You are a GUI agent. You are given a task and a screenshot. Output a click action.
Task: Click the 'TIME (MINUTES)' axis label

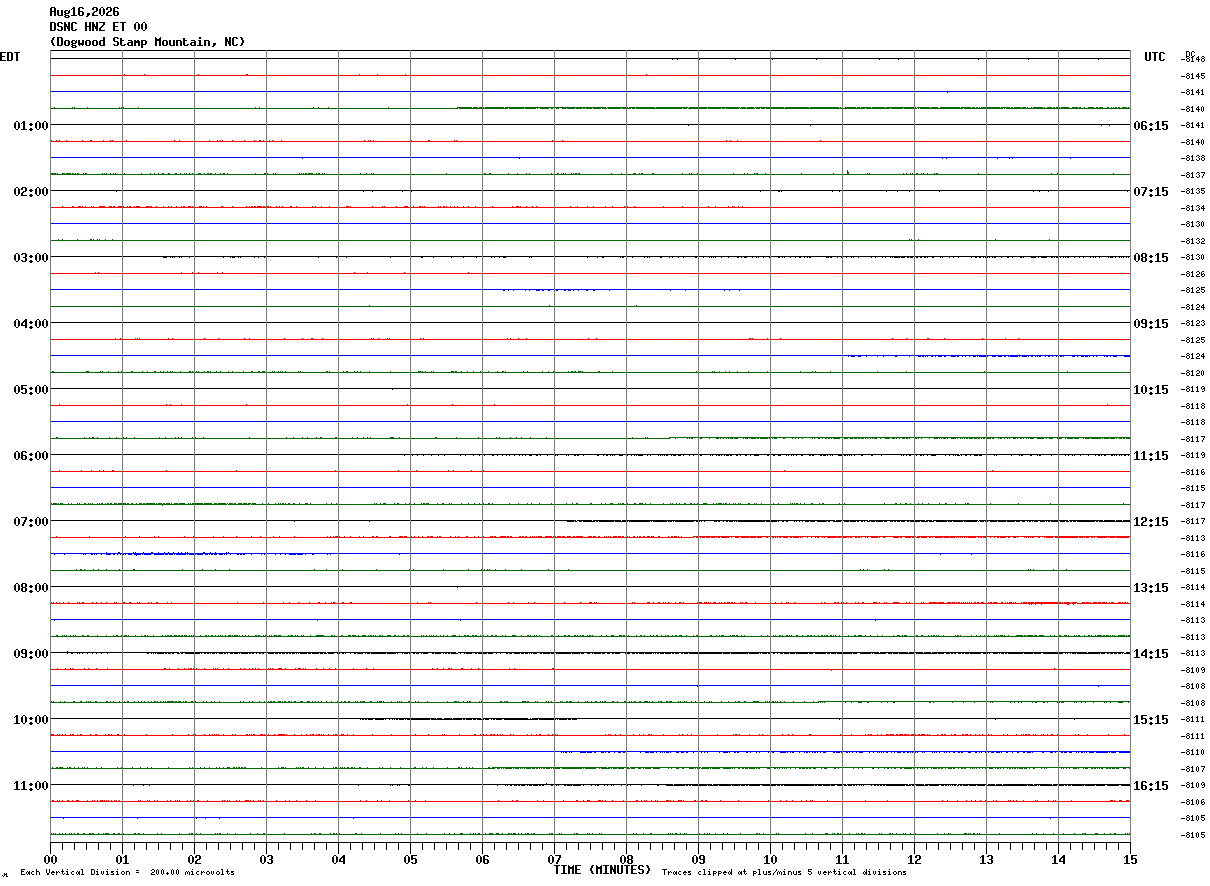click(602, 870)
